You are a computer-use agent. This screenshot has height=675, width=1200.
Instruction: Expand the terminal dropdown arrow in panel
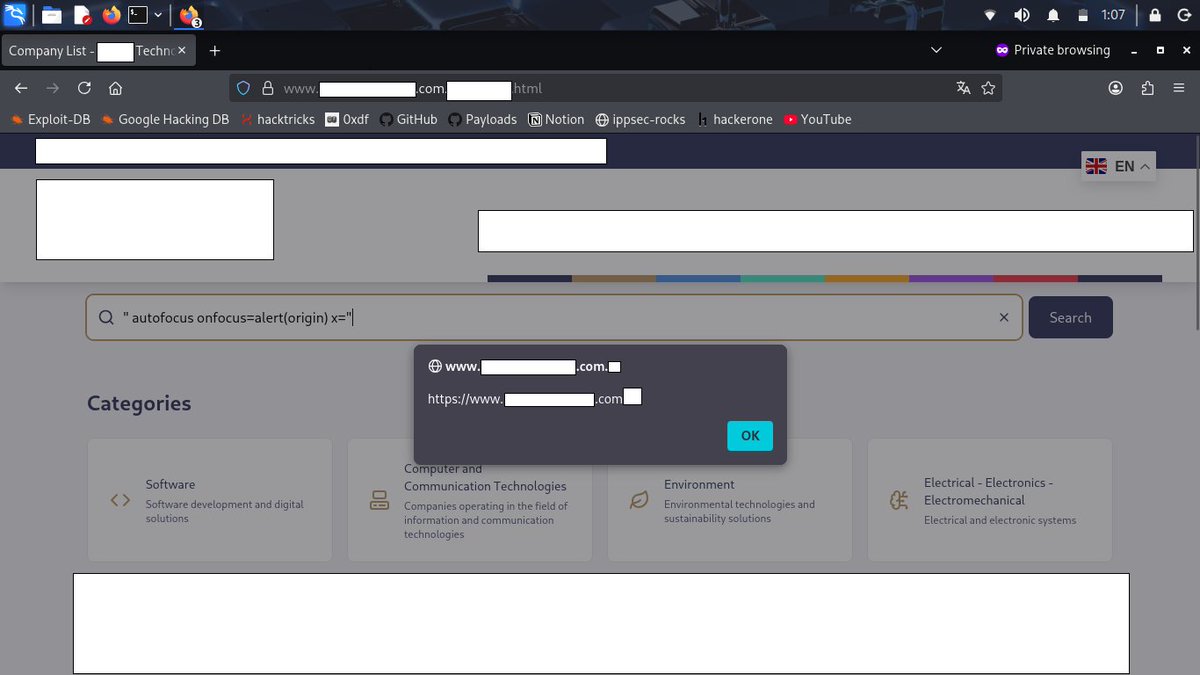click(x=158, y=15)
